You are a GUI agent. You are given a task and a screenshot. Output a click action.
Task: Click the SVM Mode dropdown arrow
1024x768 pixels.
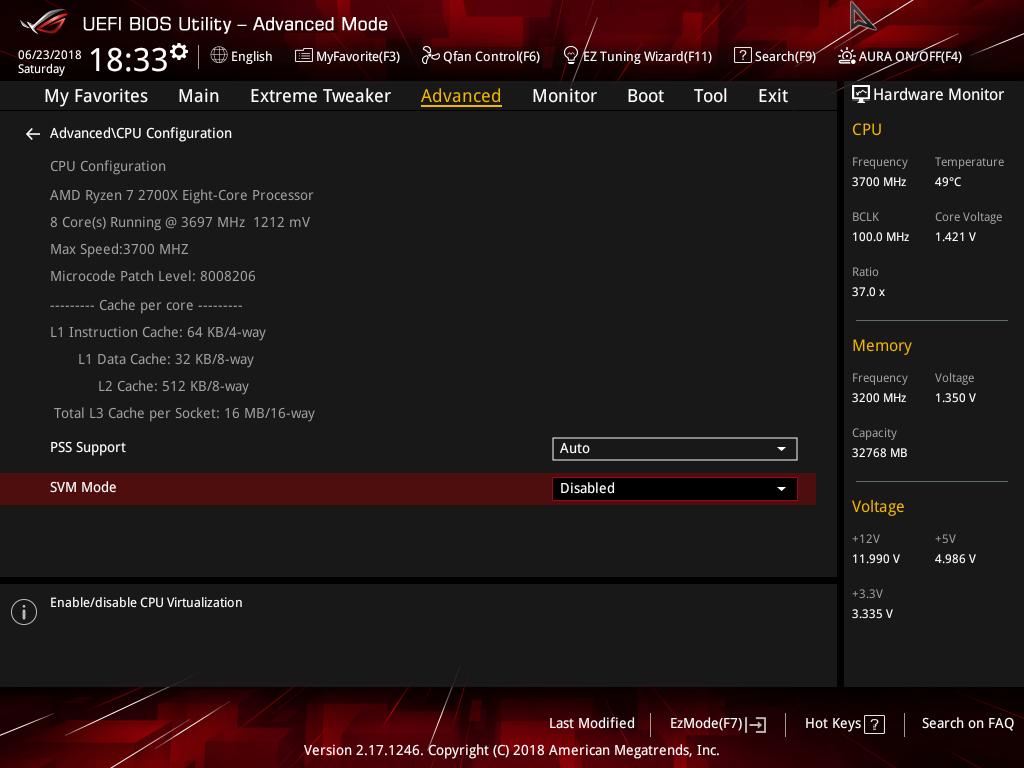point(781,489)
